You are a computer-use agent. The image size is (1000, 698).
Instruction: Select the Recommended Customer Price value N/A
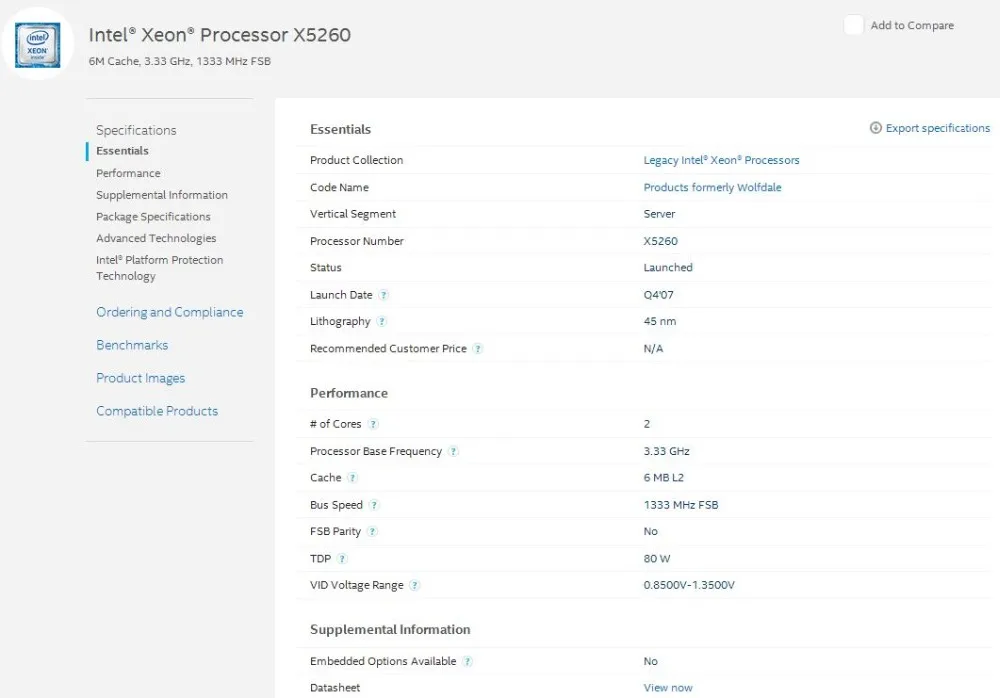[653, 348]
